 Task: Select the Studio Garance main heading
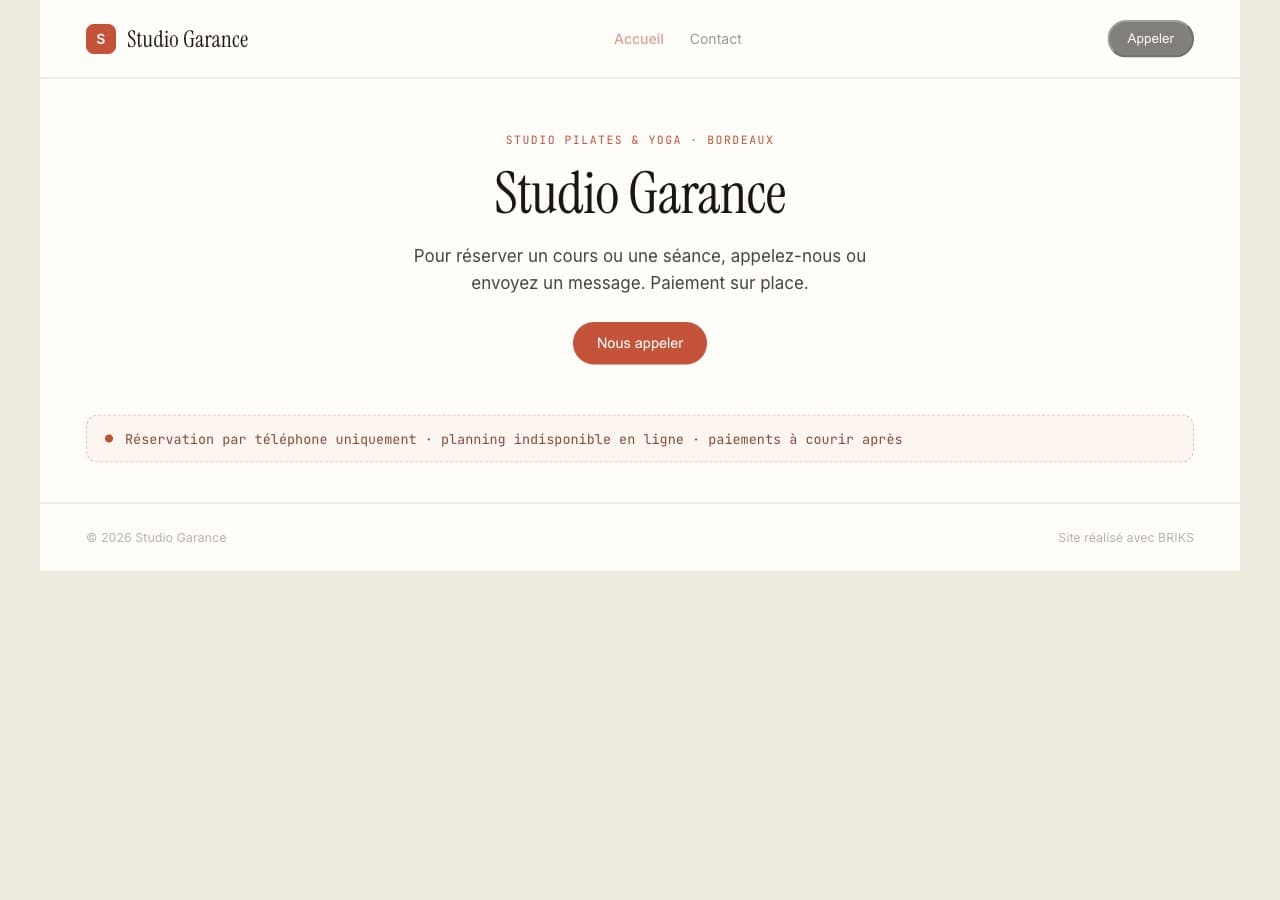coord(640,193)
